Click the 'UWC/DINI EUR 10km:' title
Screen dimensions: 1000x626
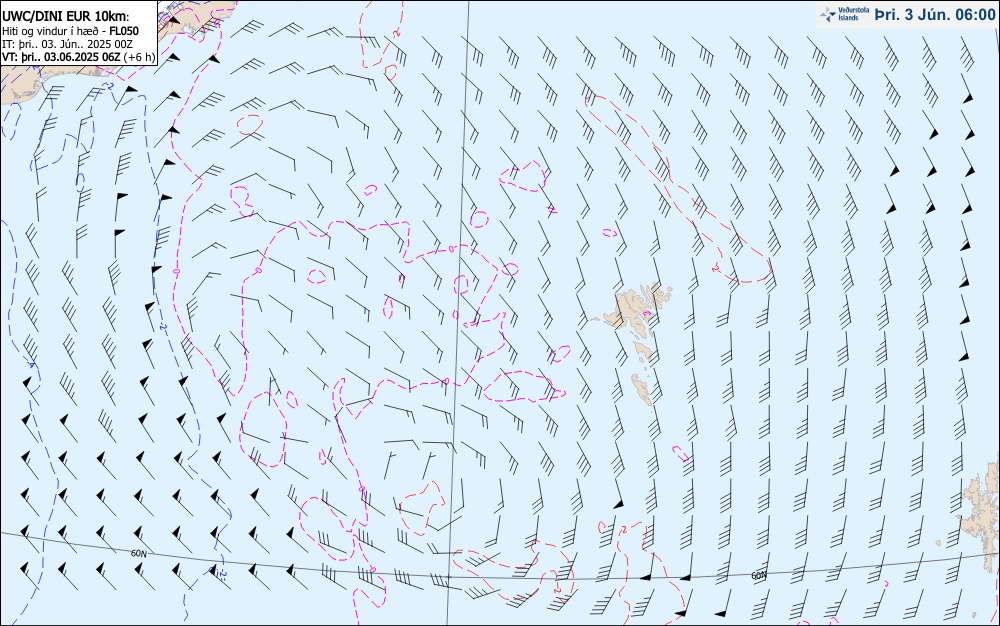point(66,17)
